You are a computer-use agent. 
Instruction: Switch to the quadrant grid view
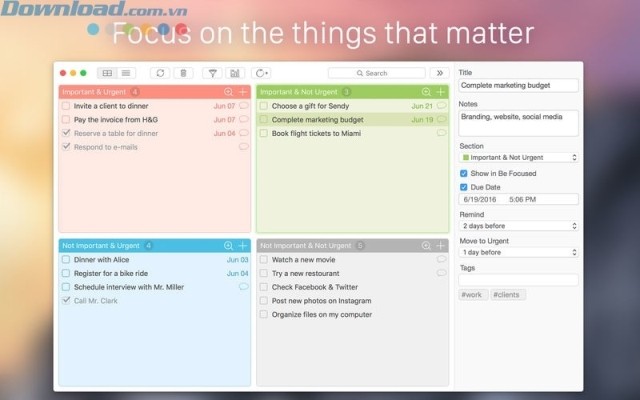pyautogui.click(x=108, y=73)
